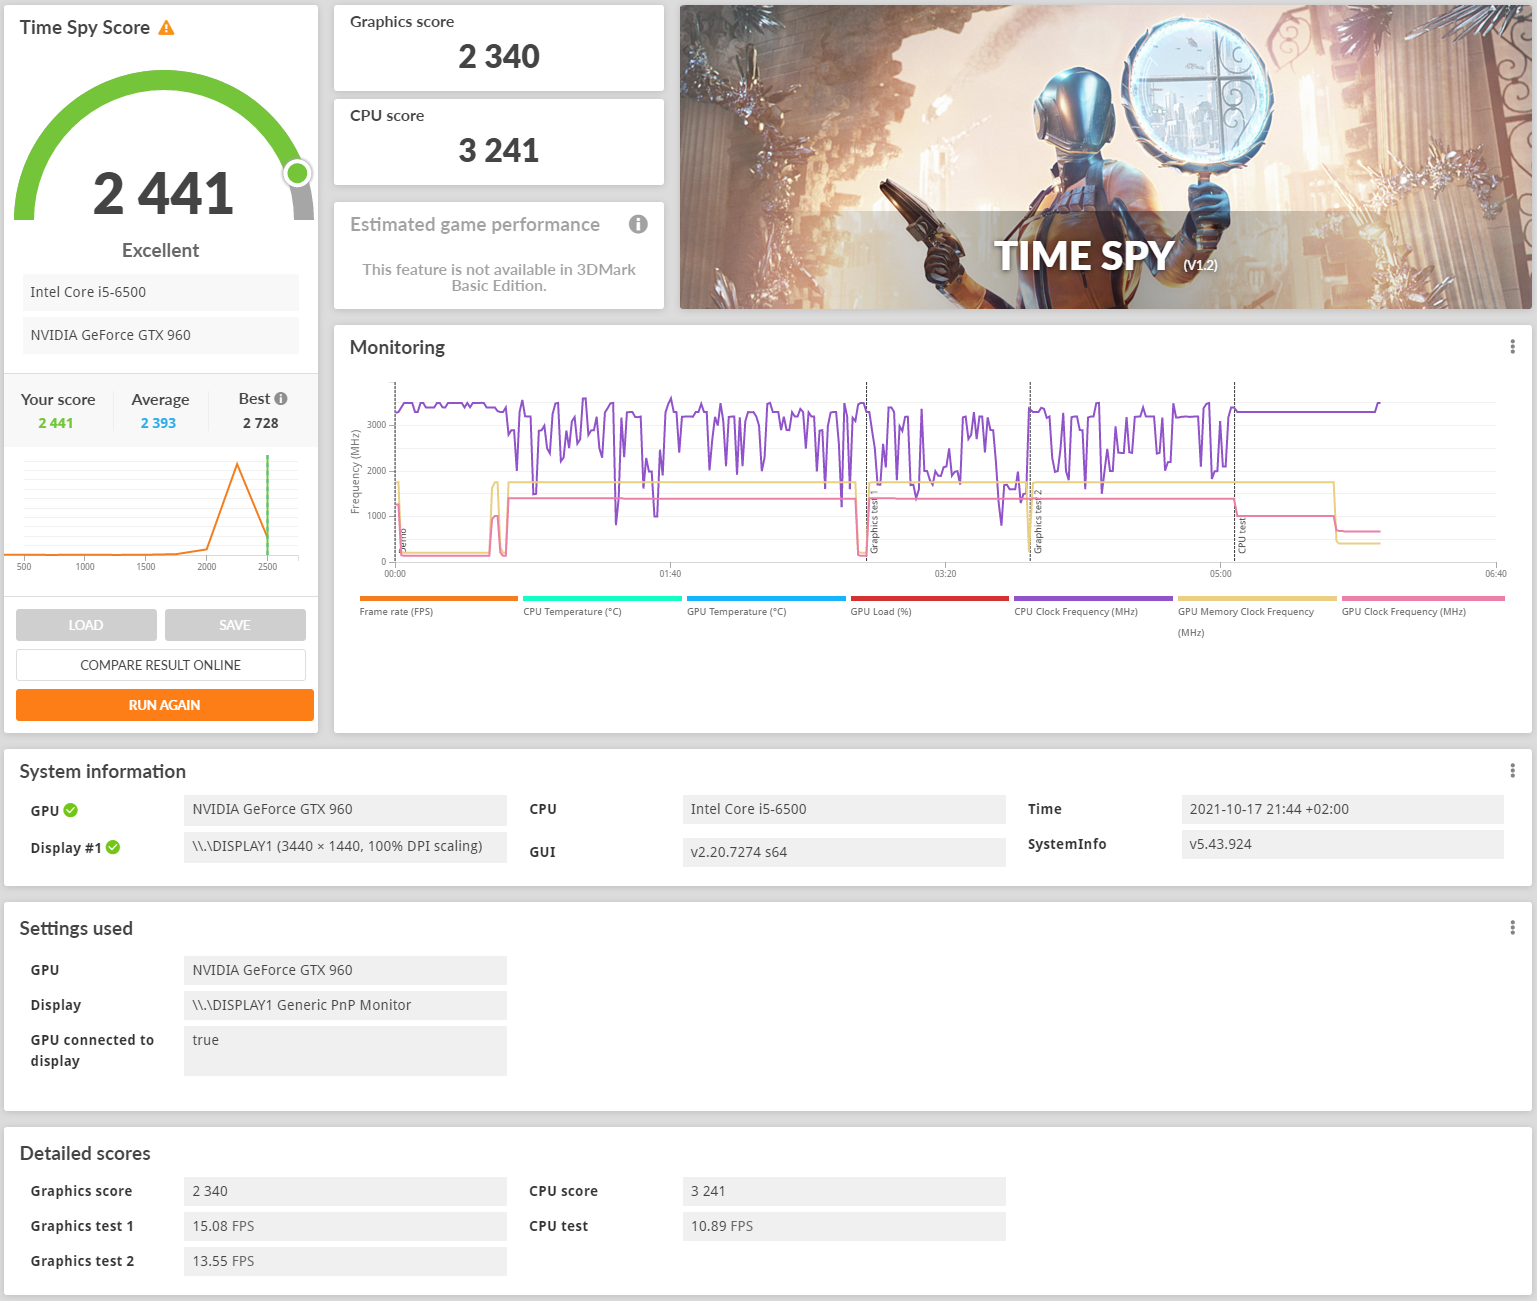Click CPU test marker in monitoring chart
The width and height of the screenshot is (1537, 1301).
tap(1242, 535)
